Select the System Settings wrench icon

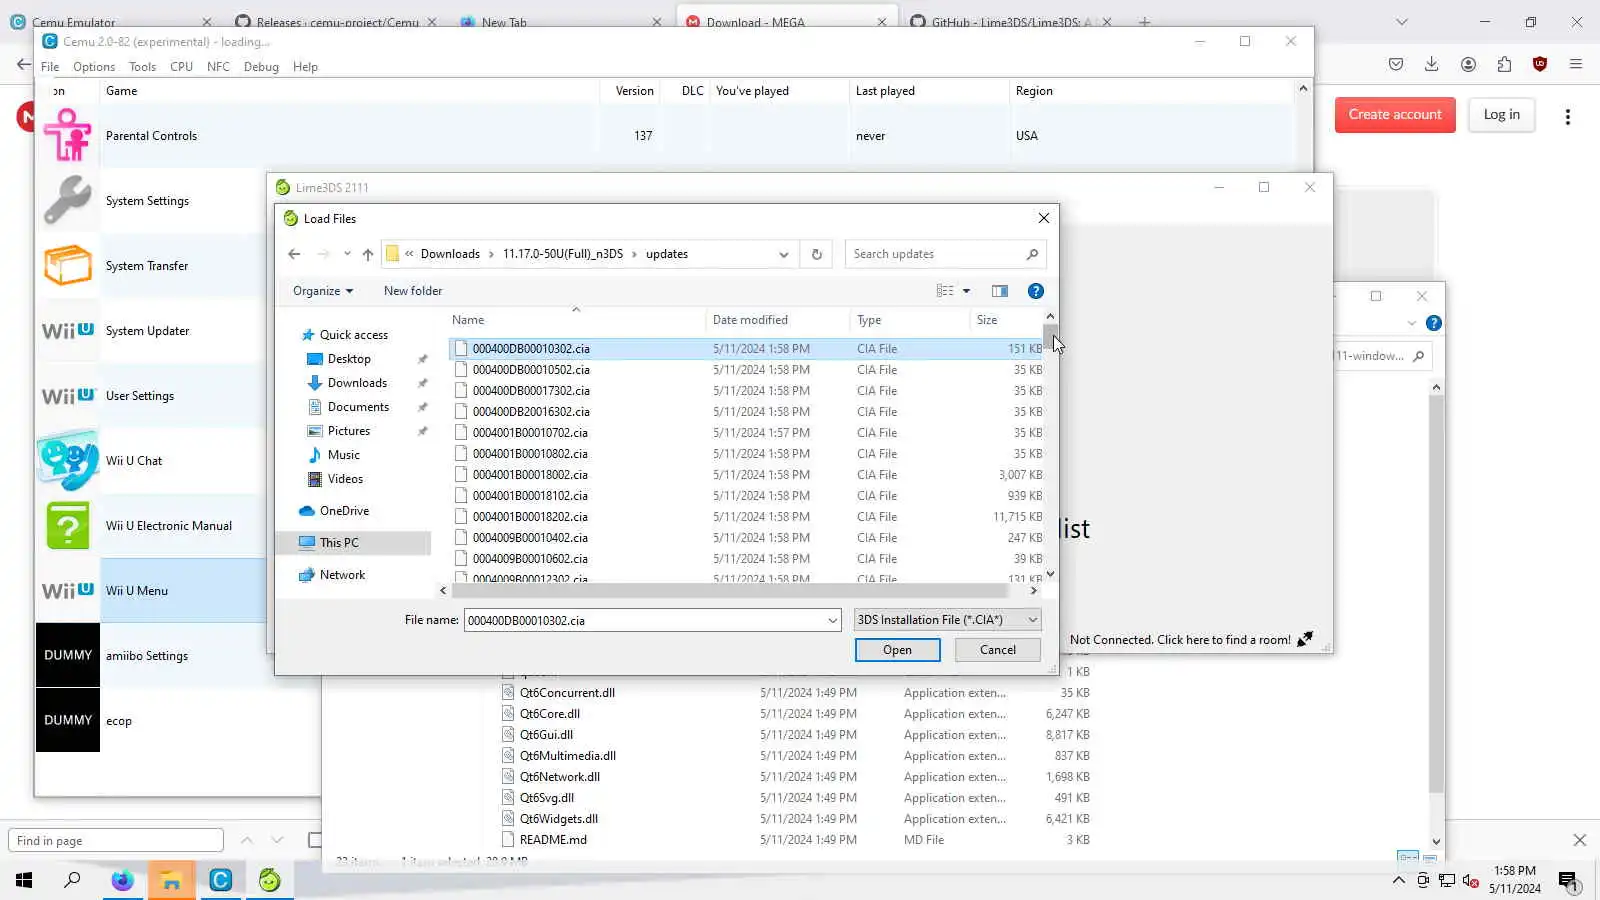pos(68,200)
